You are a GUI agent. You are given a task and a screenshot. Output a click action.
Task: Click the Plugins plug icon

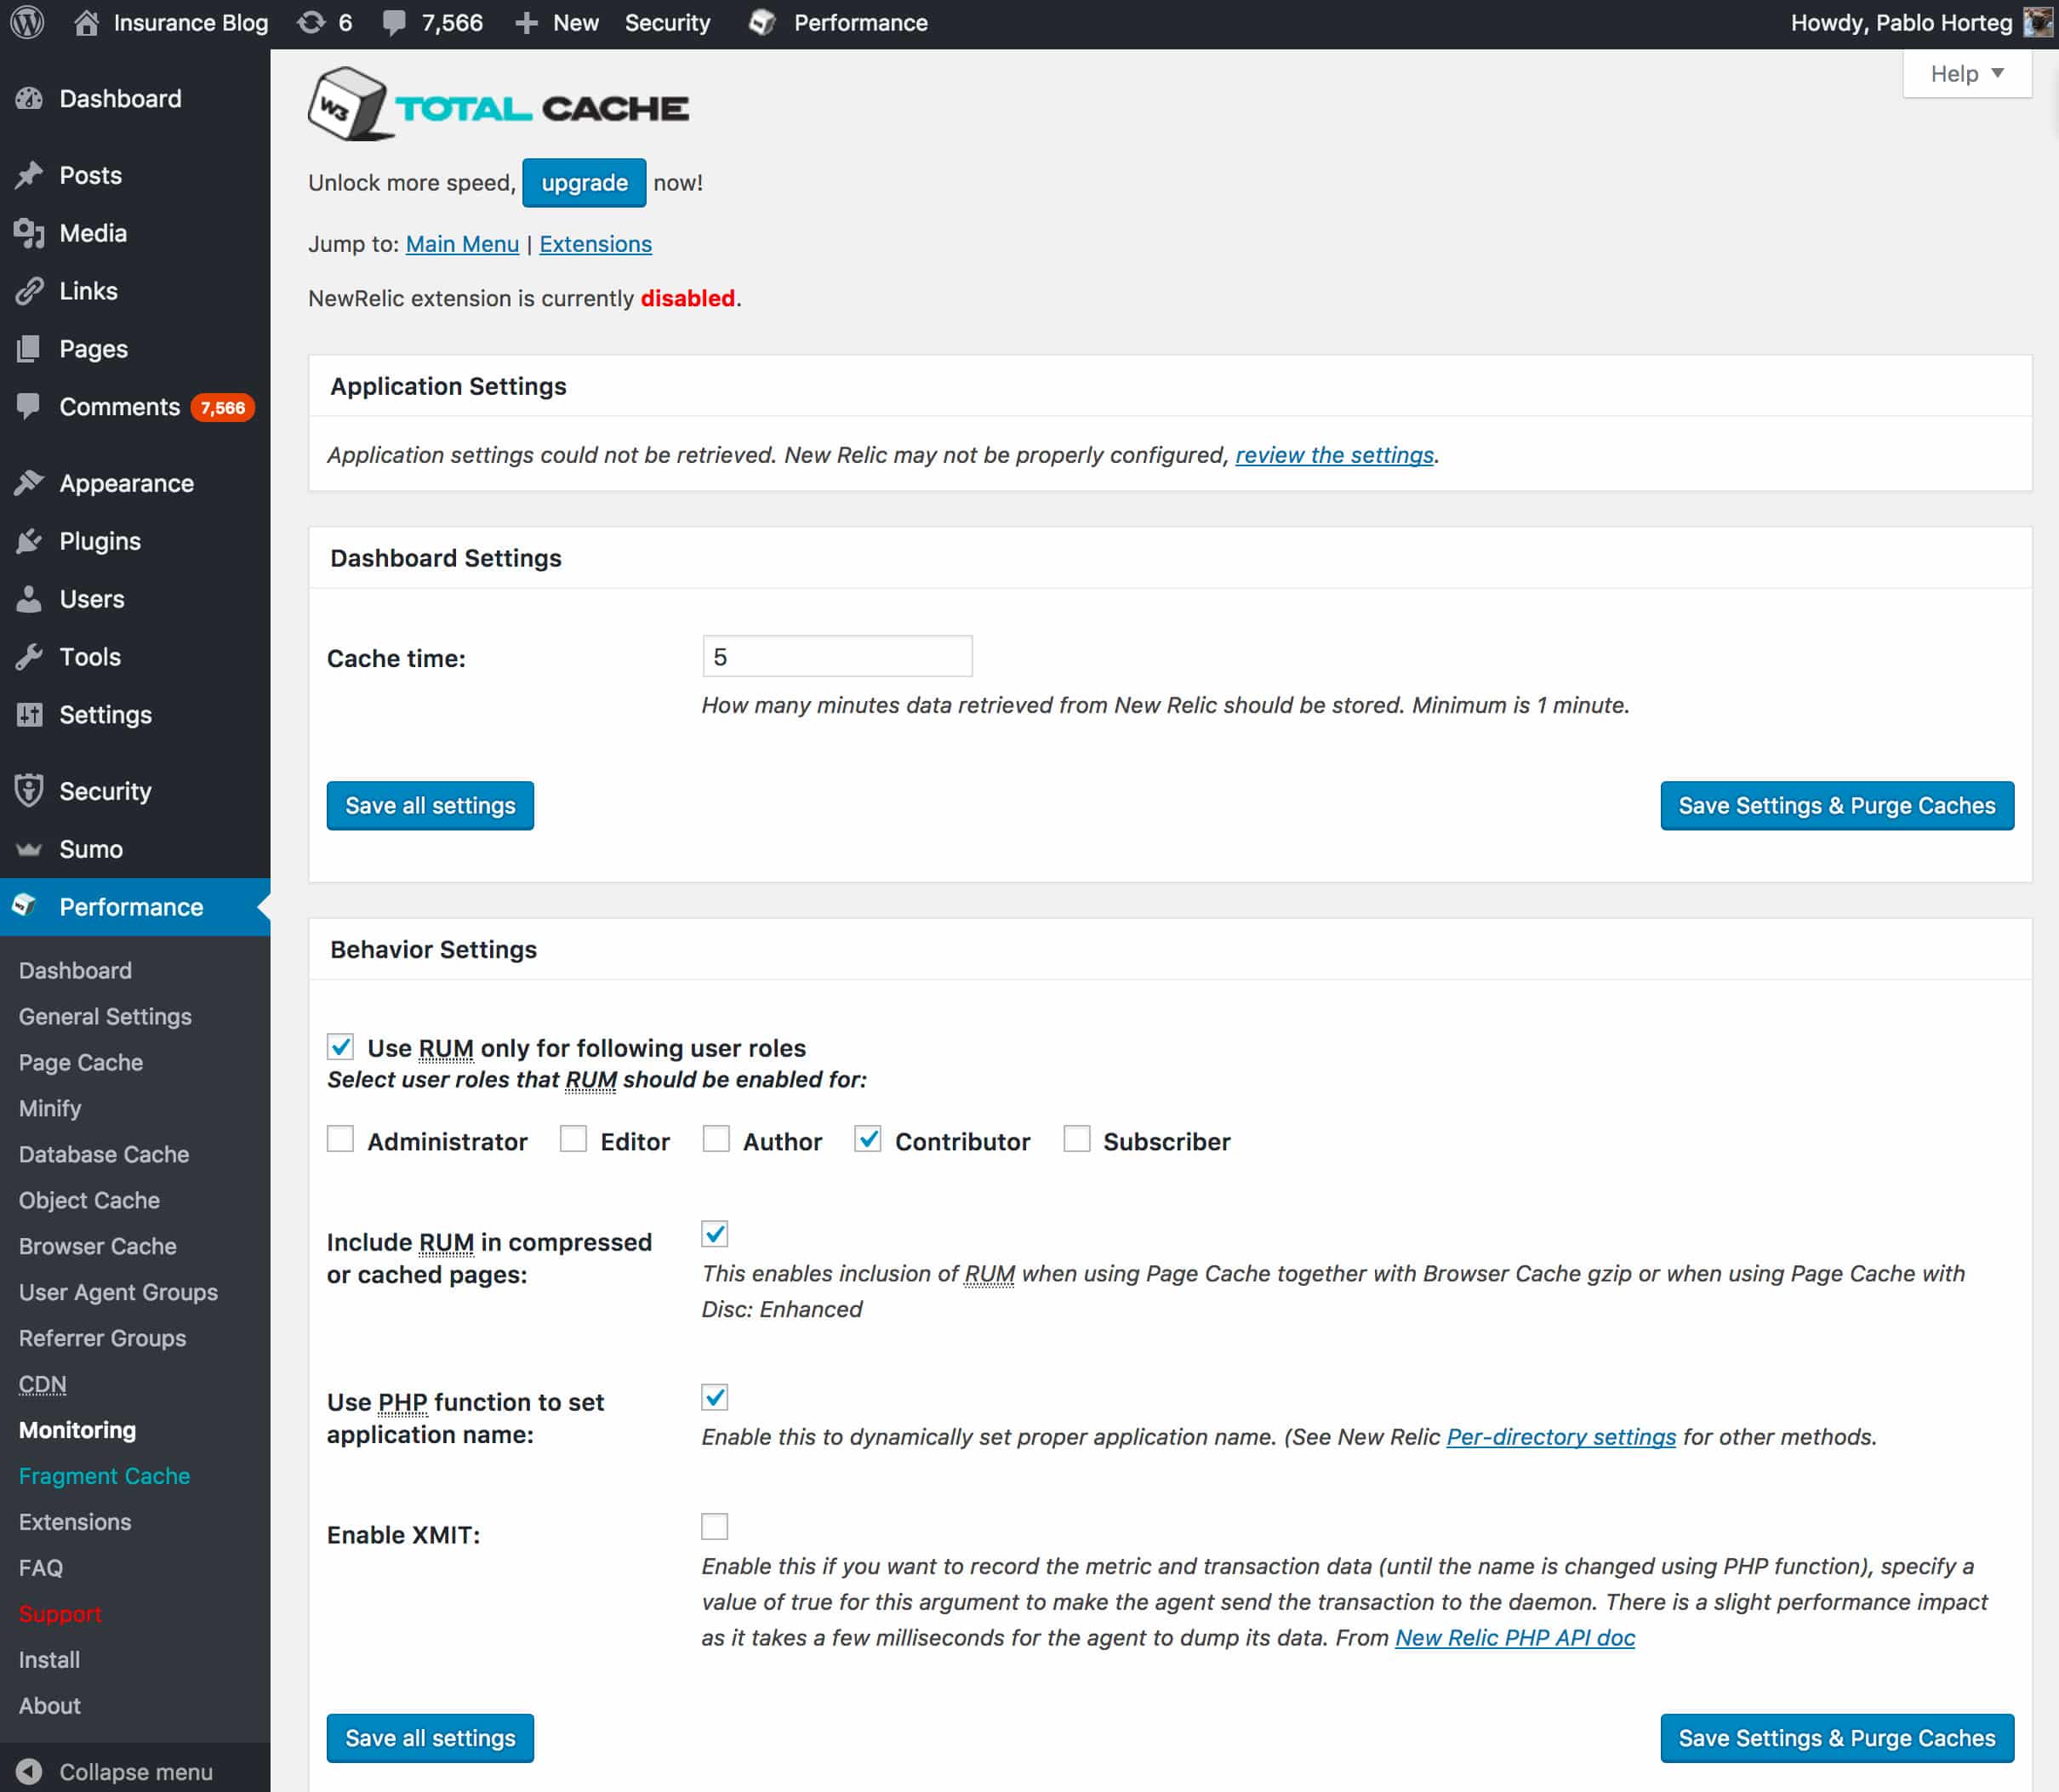click(x=29, y=541)
